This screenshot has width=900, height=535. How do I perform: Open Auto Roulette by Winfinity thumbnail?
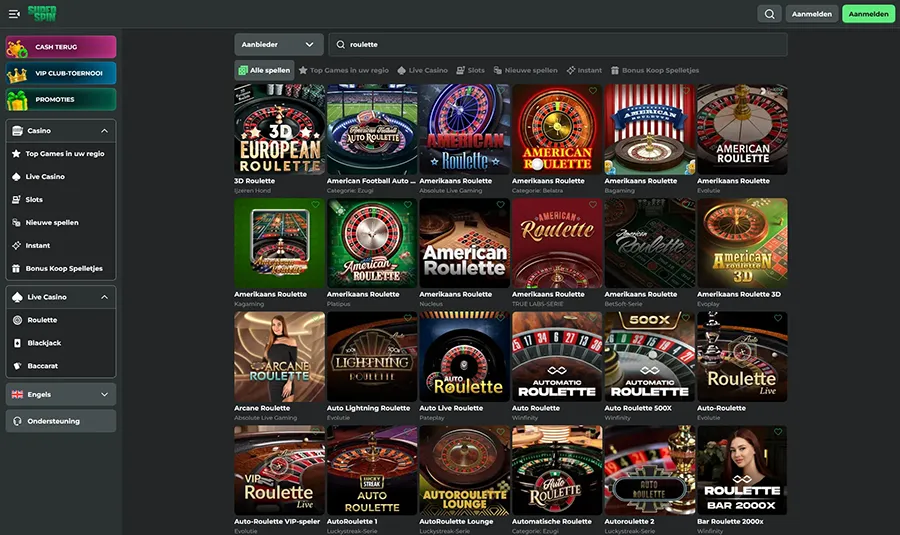click(557, 356)
